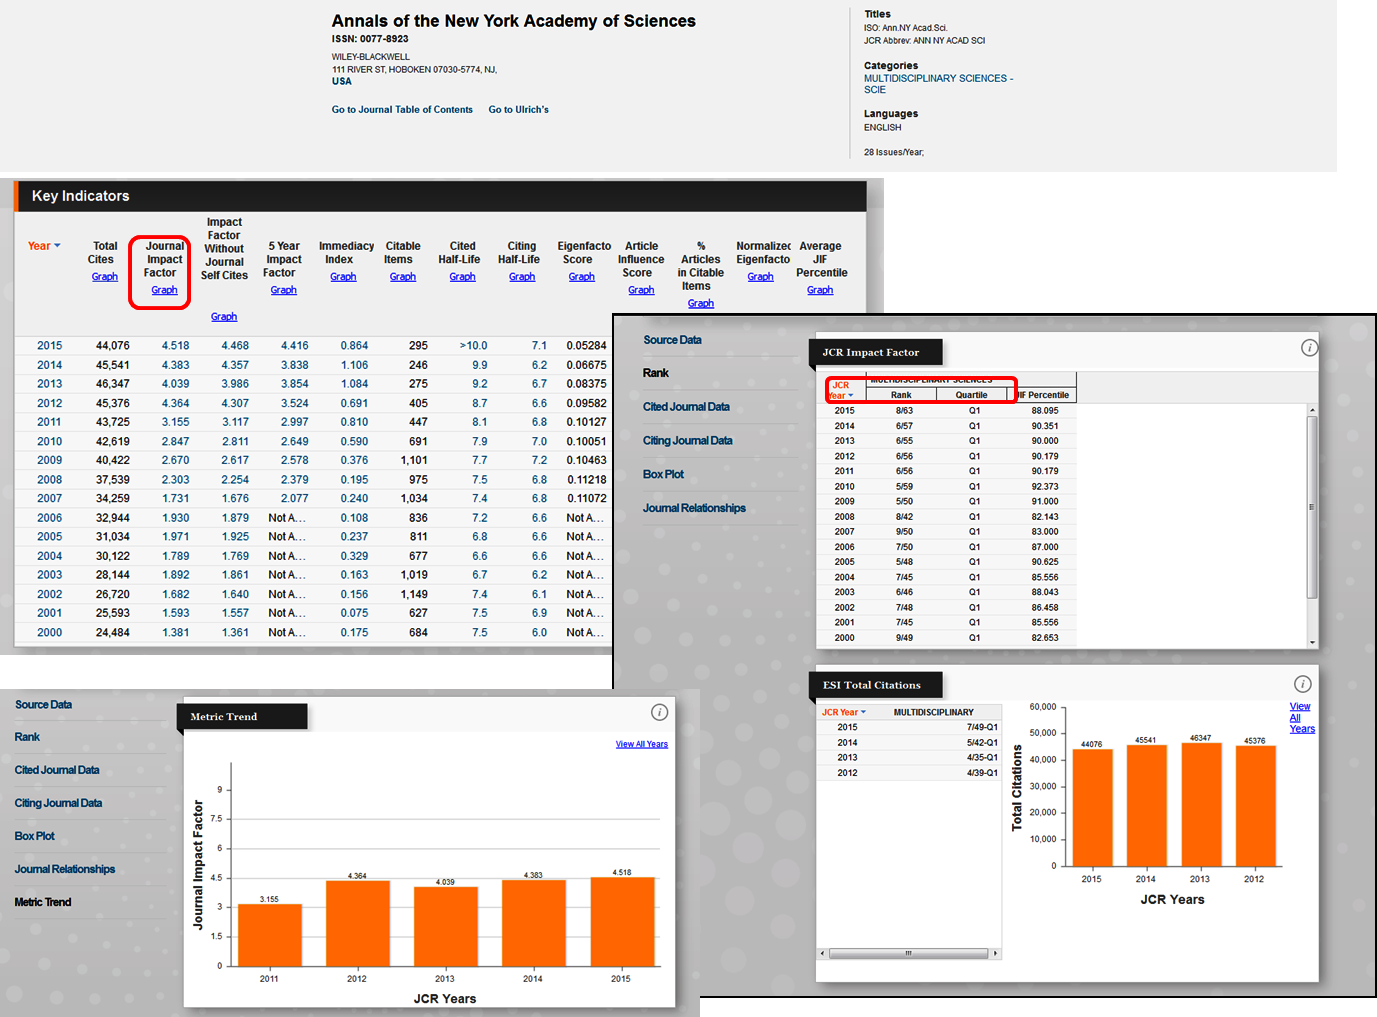The width and height of the screenshot is (1377, 1017).
Task: Select Cited Journal Data beside the Metric Trend chart
Action: 57,770
